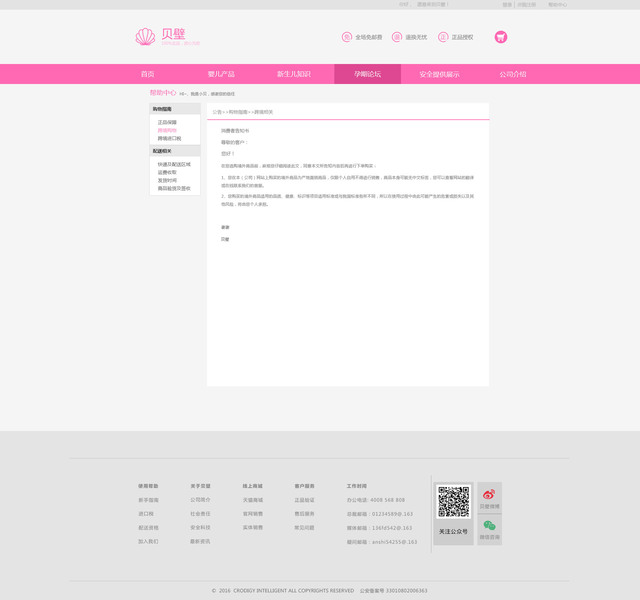Click 常见问题 footer link
The width and height of the screenshot is (640, 600).
click(x=304, y=528)
